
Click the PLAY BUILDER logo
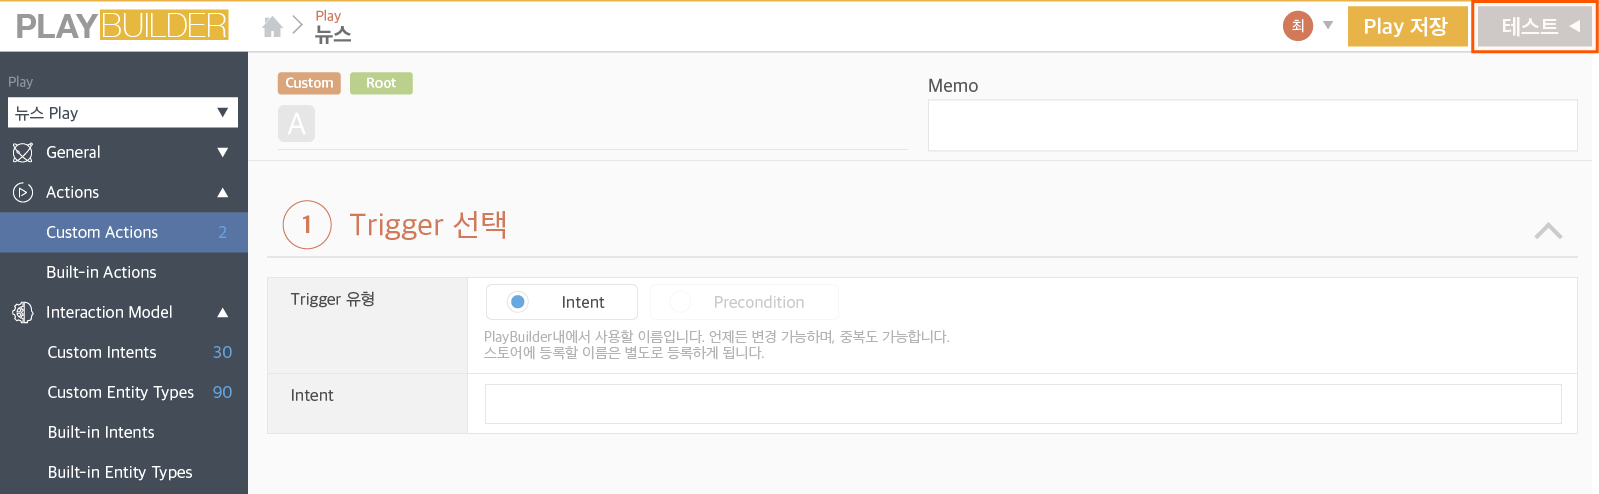(x=122, y=26)
